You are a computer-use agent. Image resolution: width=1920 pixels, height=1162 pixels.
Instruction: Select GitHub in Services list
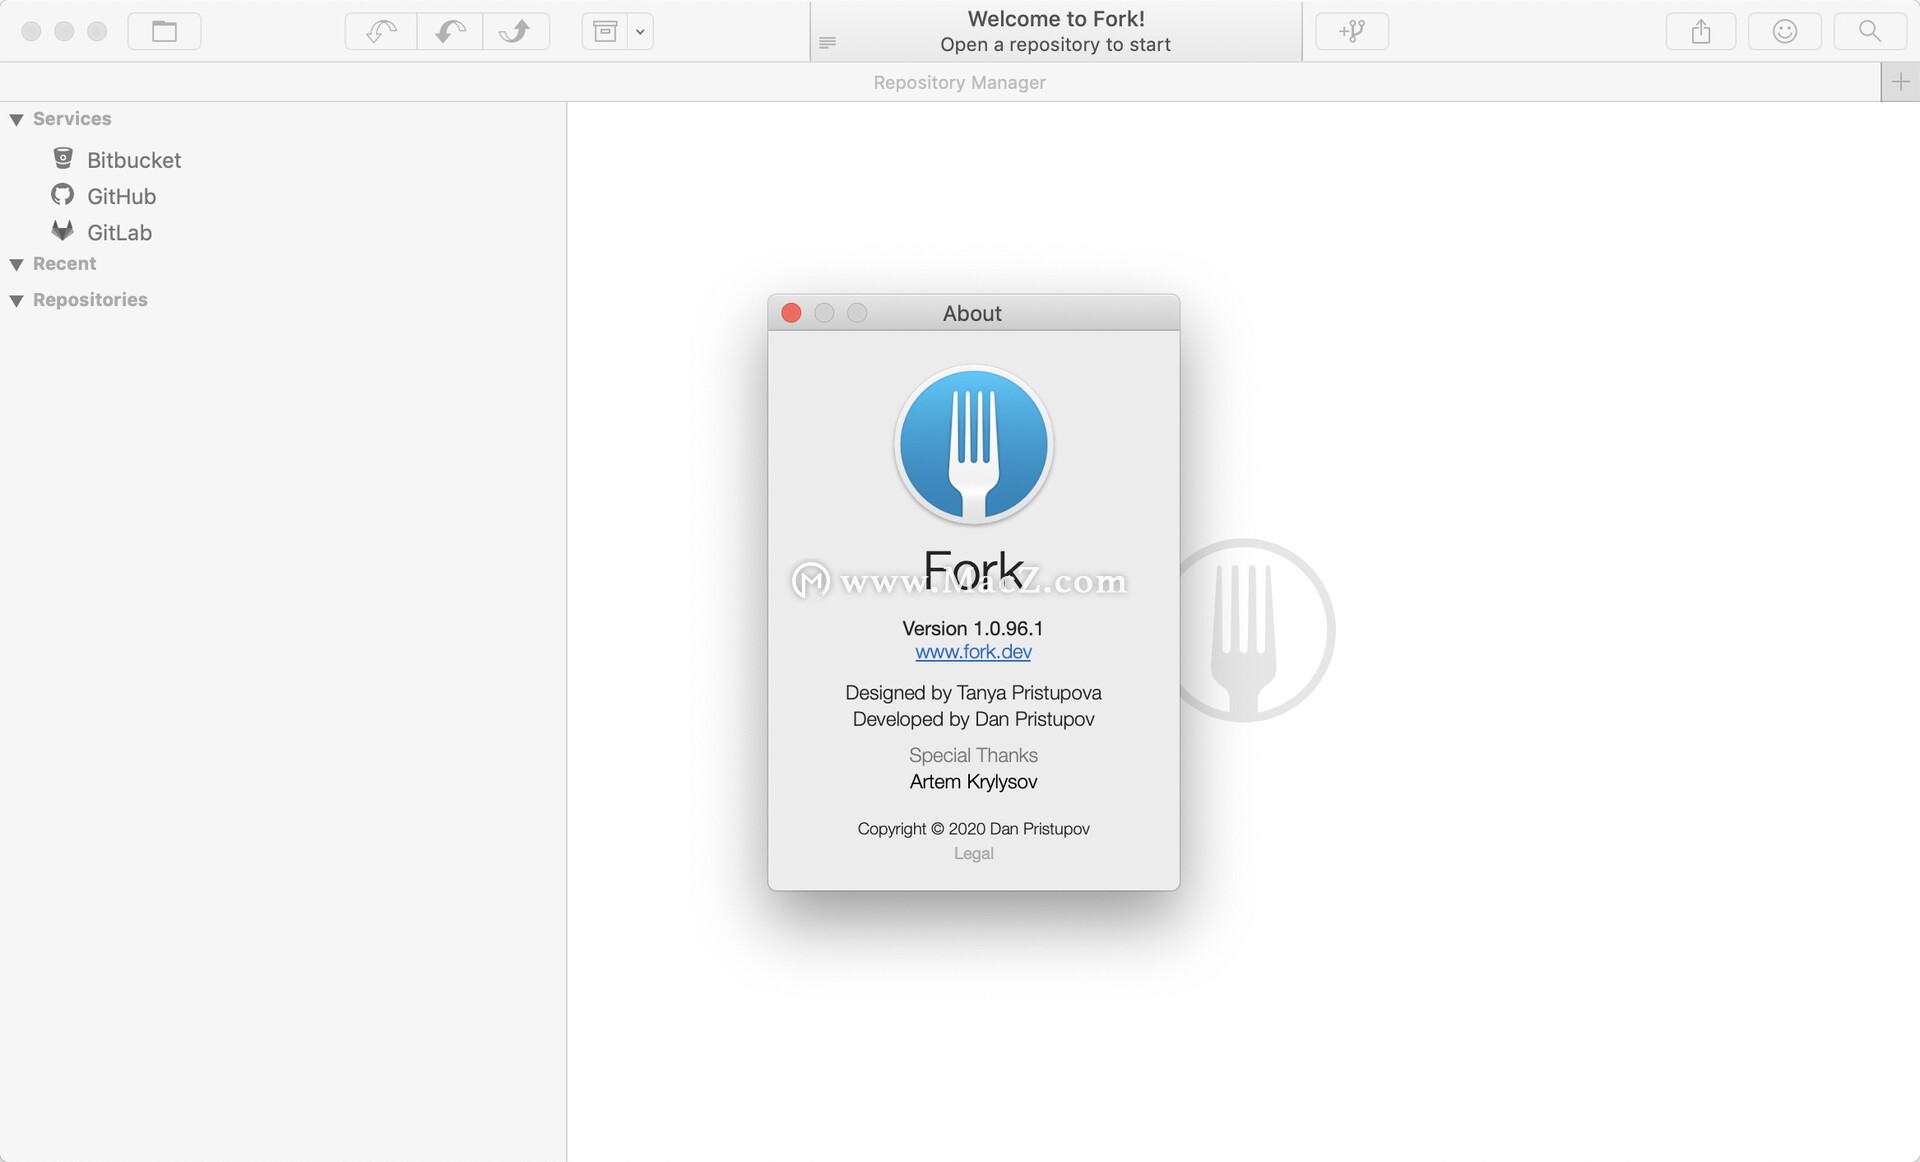point(283,196)
